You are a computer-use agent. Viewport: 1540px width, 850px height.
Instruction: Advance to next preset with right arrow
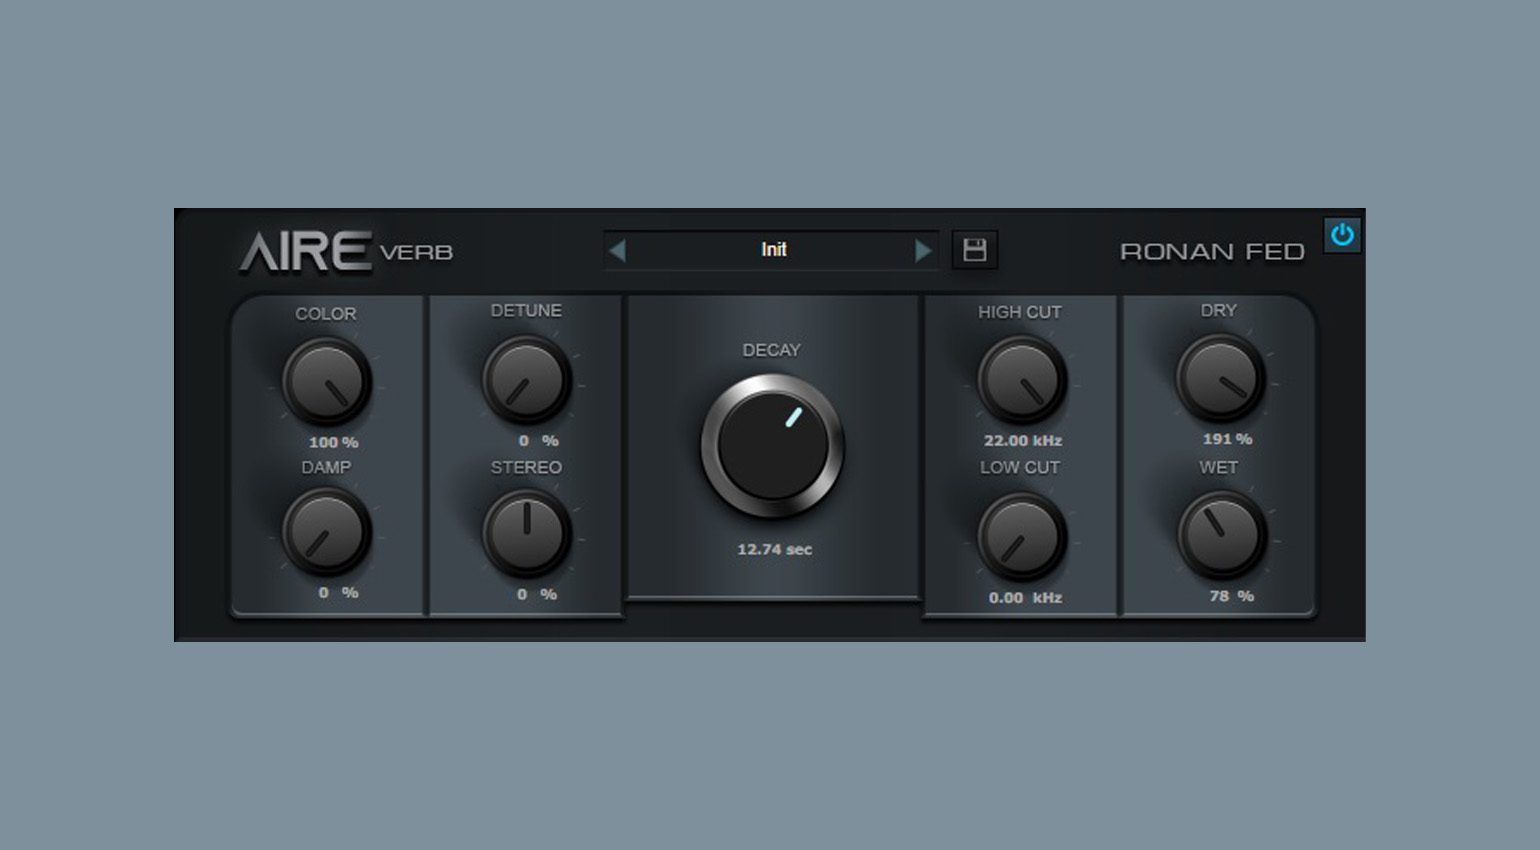tap(923, 250)
